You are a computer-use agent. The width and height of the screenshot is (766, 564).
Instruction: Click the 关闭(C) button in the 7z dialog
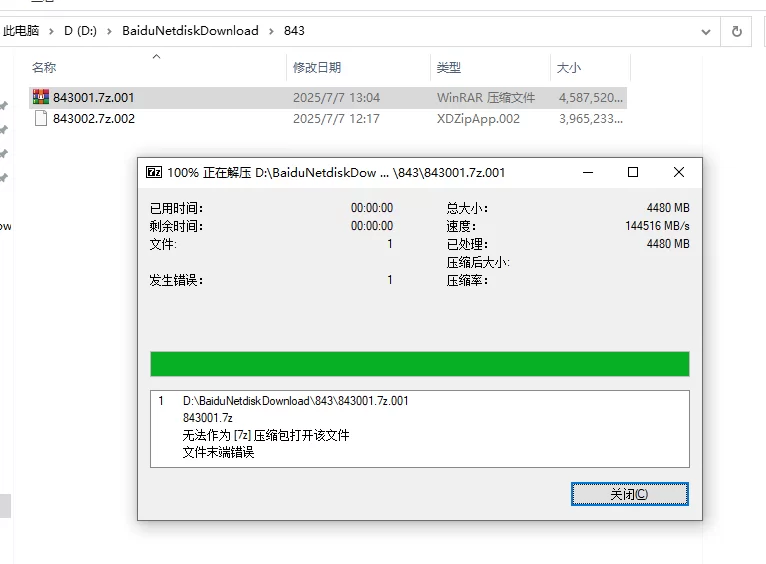630,494
